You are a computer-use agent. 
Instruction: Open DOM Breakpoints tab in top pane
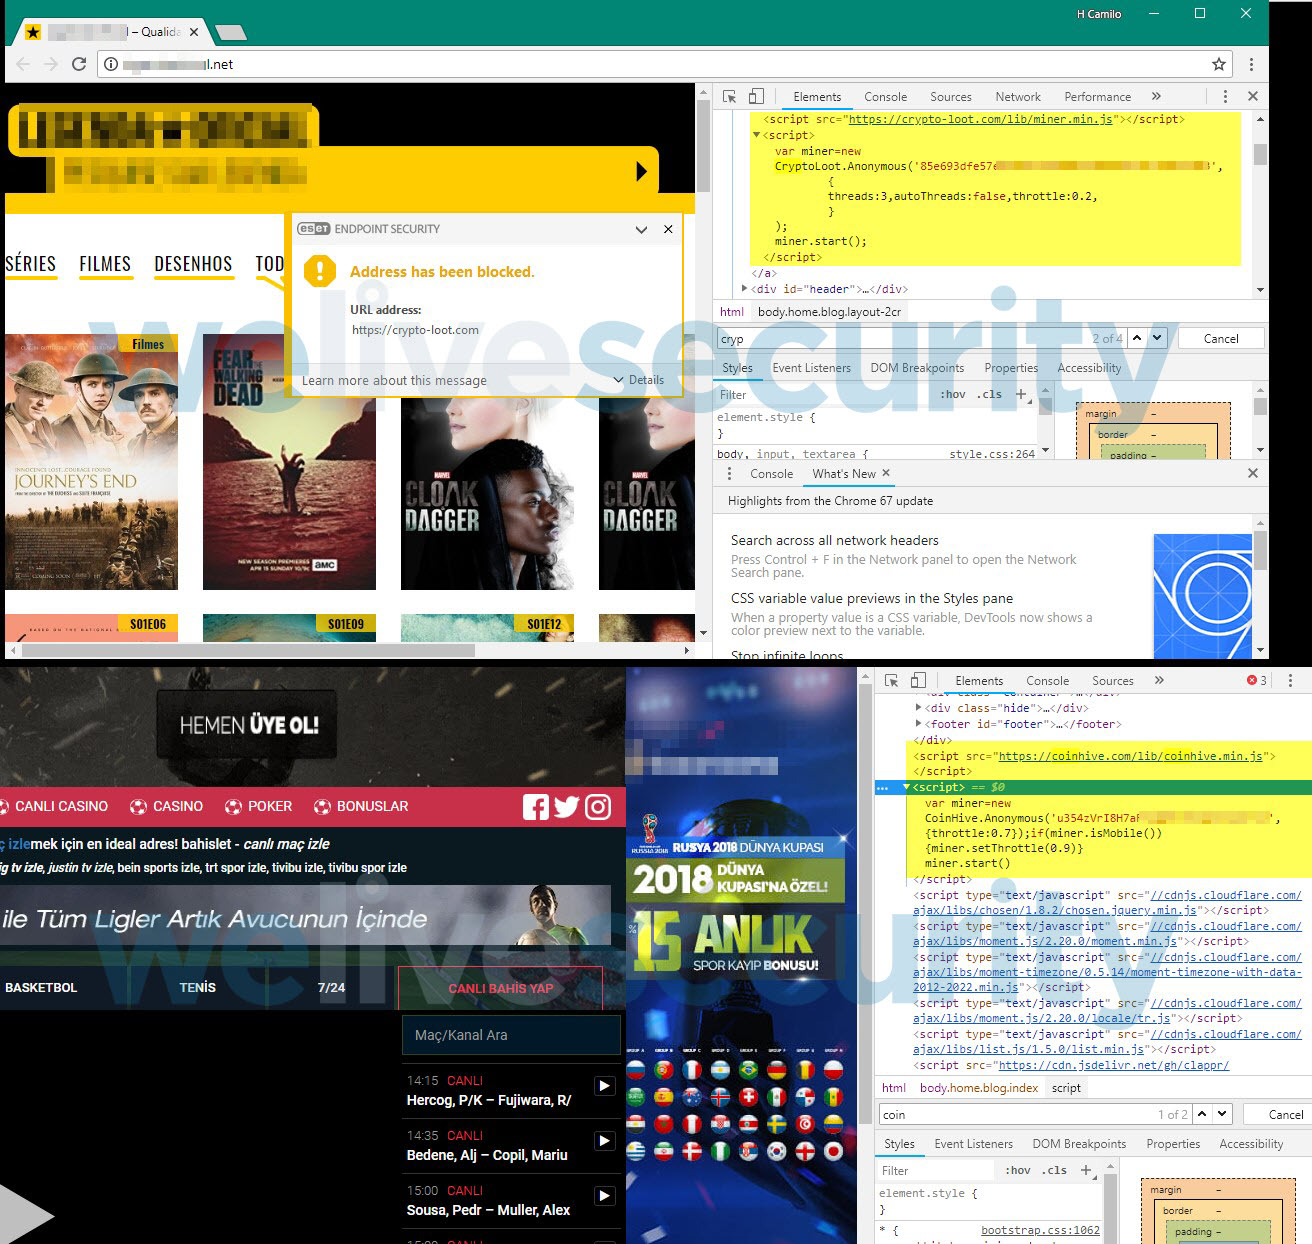pyautogui.click(x=917, y=368)
